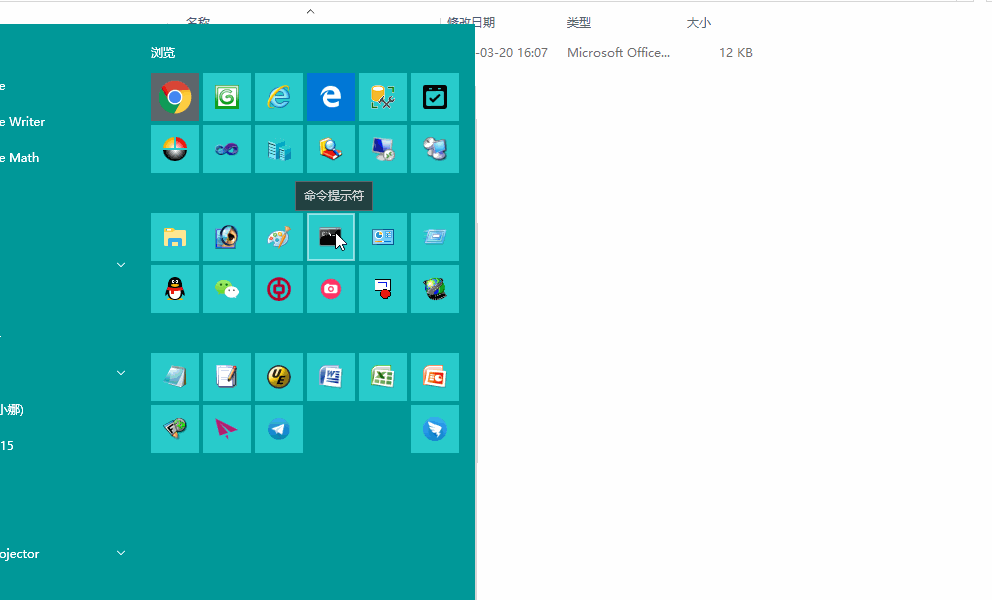Open the UltraEdit tile
992x600 pixels.
[279, 377]
